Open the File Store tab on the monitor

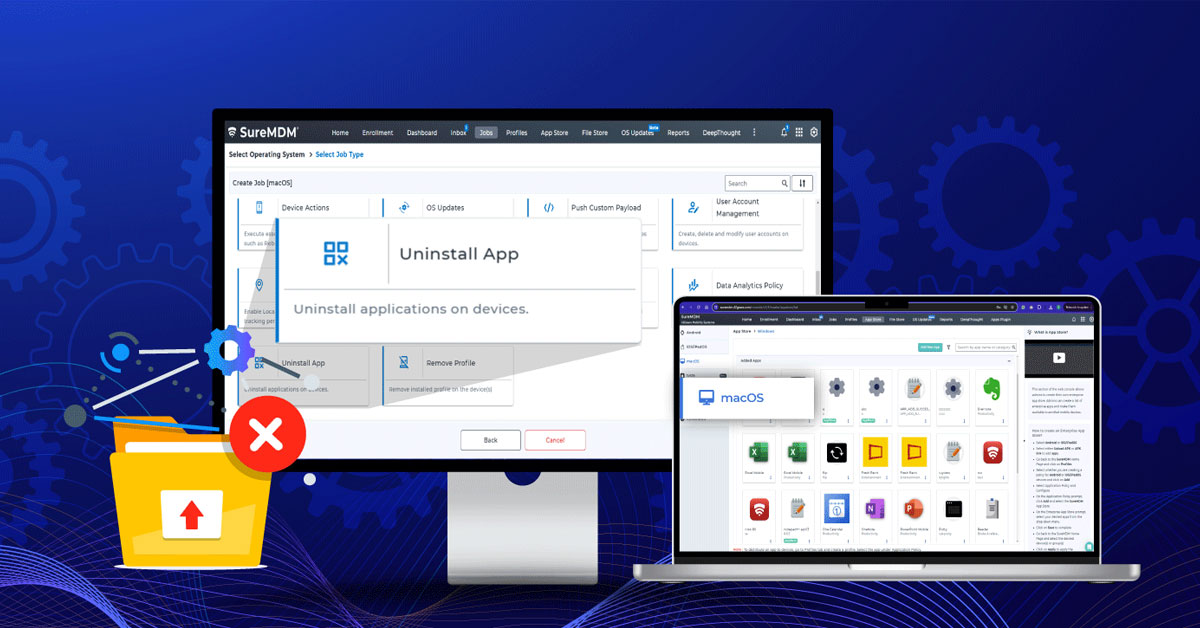(594, 132)
